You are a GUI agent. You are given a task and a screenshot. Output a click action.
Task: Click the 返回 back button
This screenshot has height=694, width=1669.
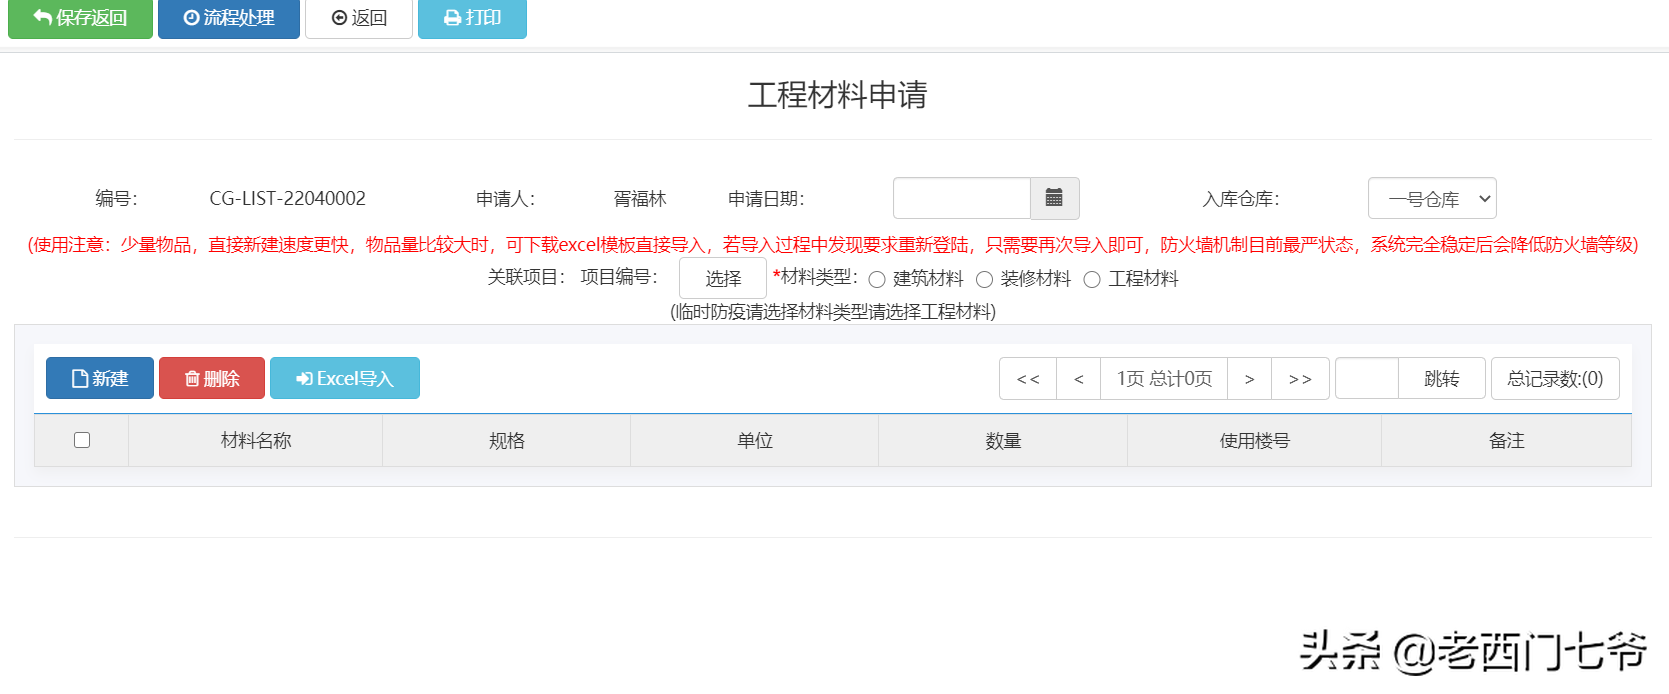[x=359, y=18]
